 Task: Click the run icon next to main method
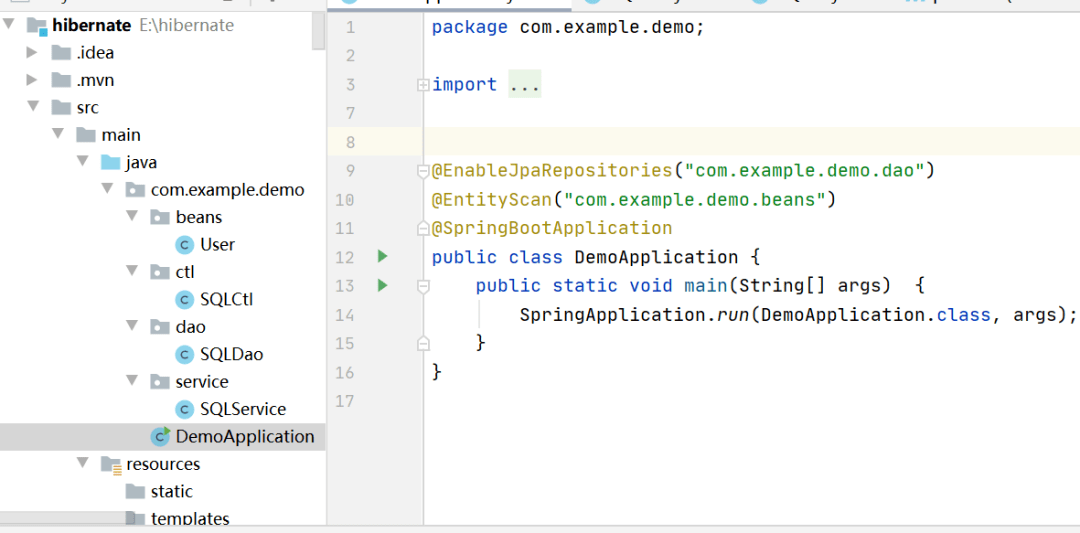(382, 286)
